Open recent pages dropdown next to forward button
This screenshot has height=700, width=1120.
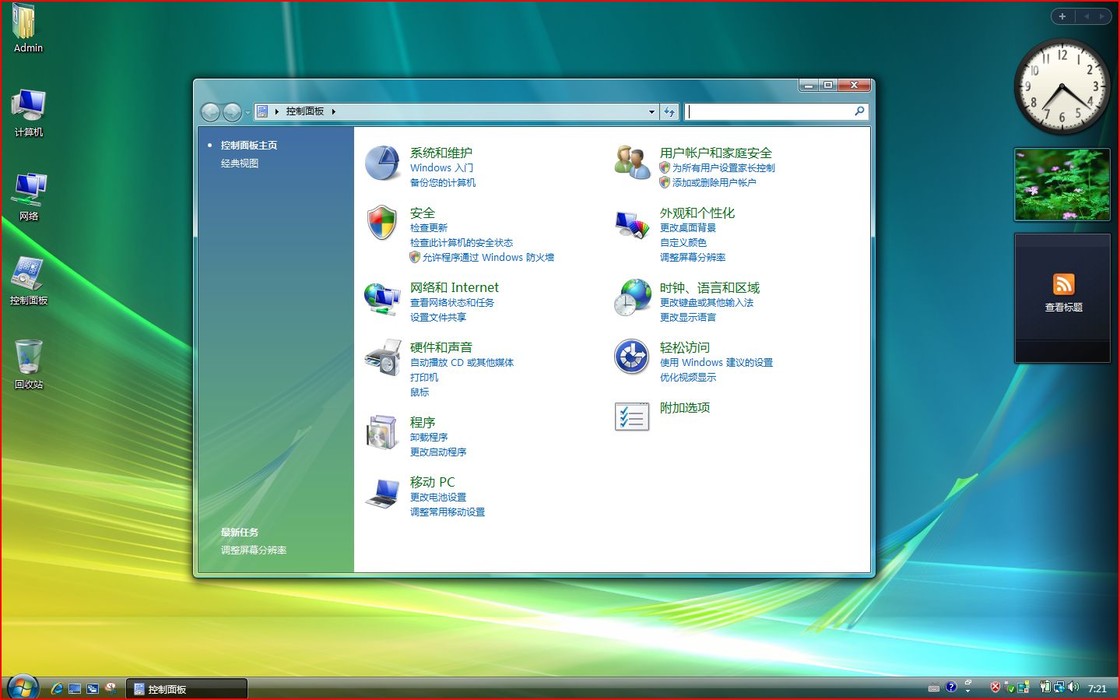[248, 112]
